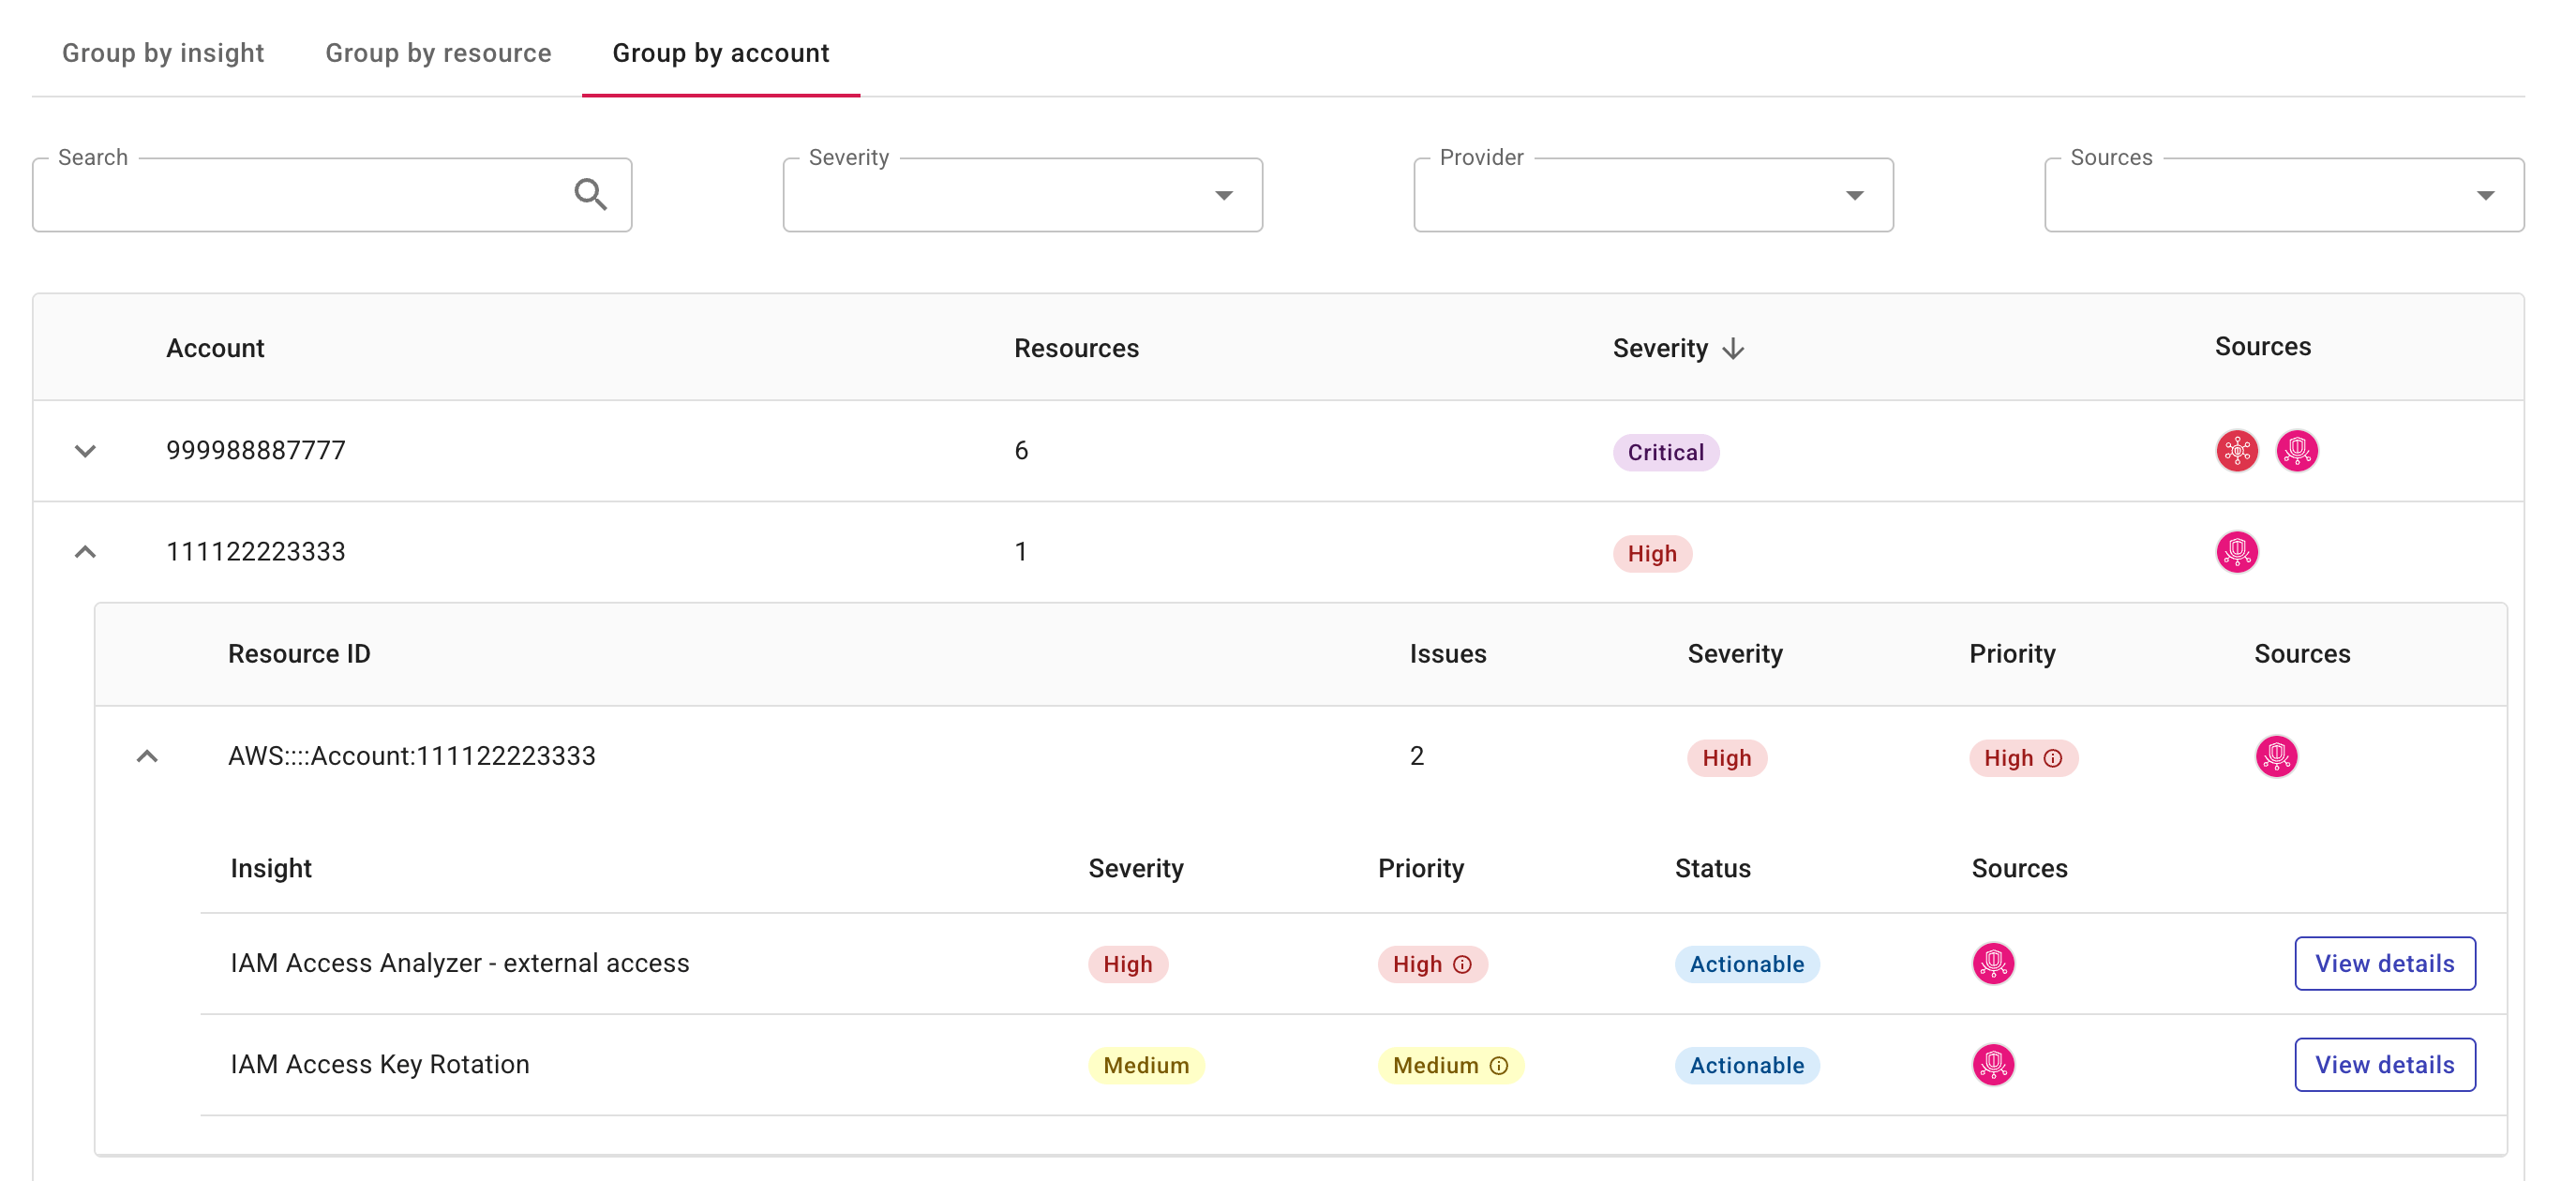2576x1181 pixels.
Task: Open the Severity filter dropdown
Action: point(1021,195)
